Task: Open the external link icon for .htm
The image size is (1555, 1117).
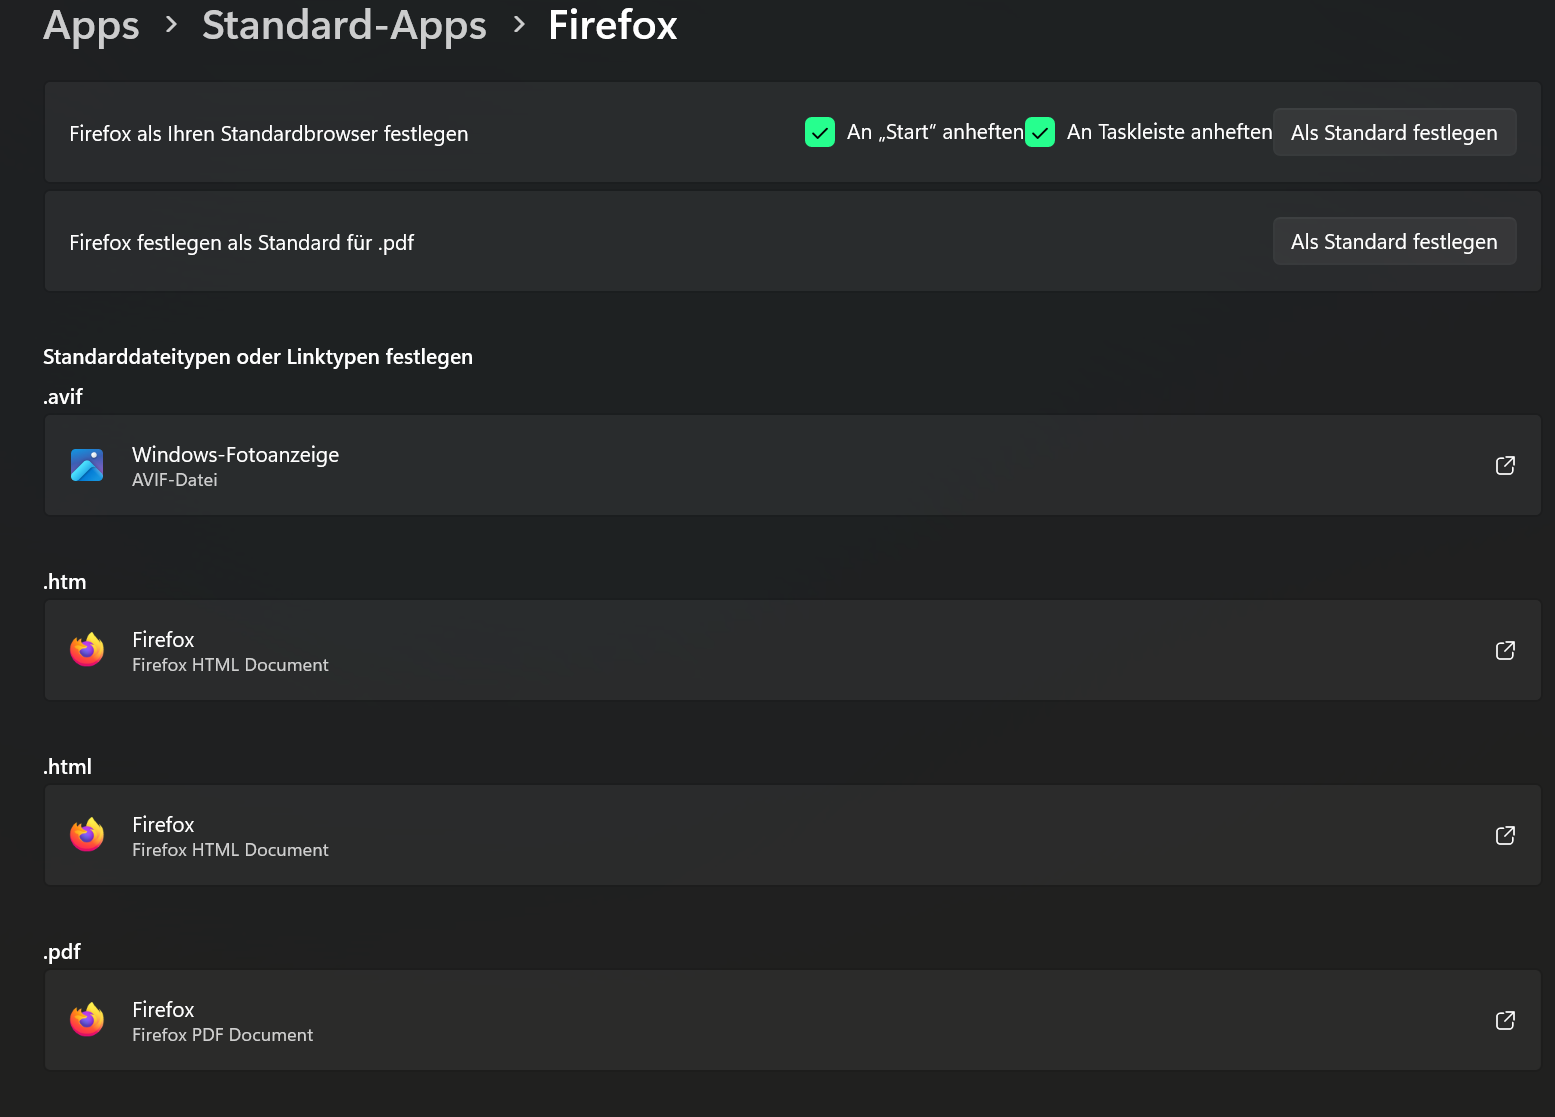Action: click(x=1505, y=650)
